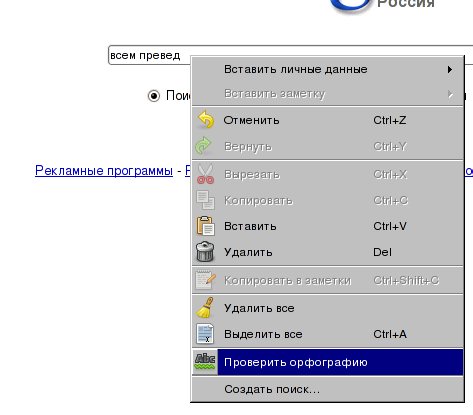Viewport: 473px width, 415px height.
Task: Expand the Вставить личные данные submenu arrow
Action: 450,69
